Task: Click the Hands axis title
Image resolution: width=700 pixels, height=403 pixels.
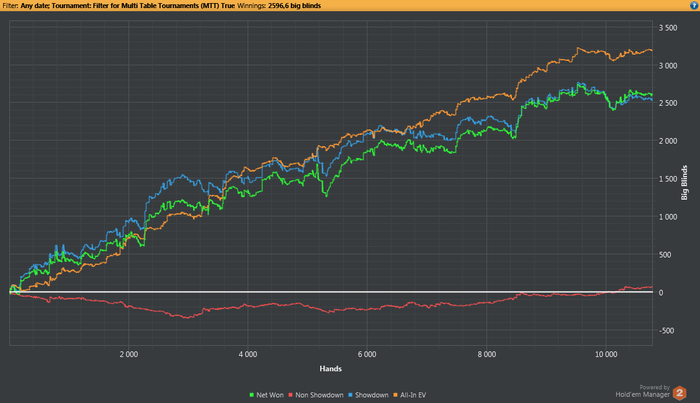Action: (x=330, y=369)
